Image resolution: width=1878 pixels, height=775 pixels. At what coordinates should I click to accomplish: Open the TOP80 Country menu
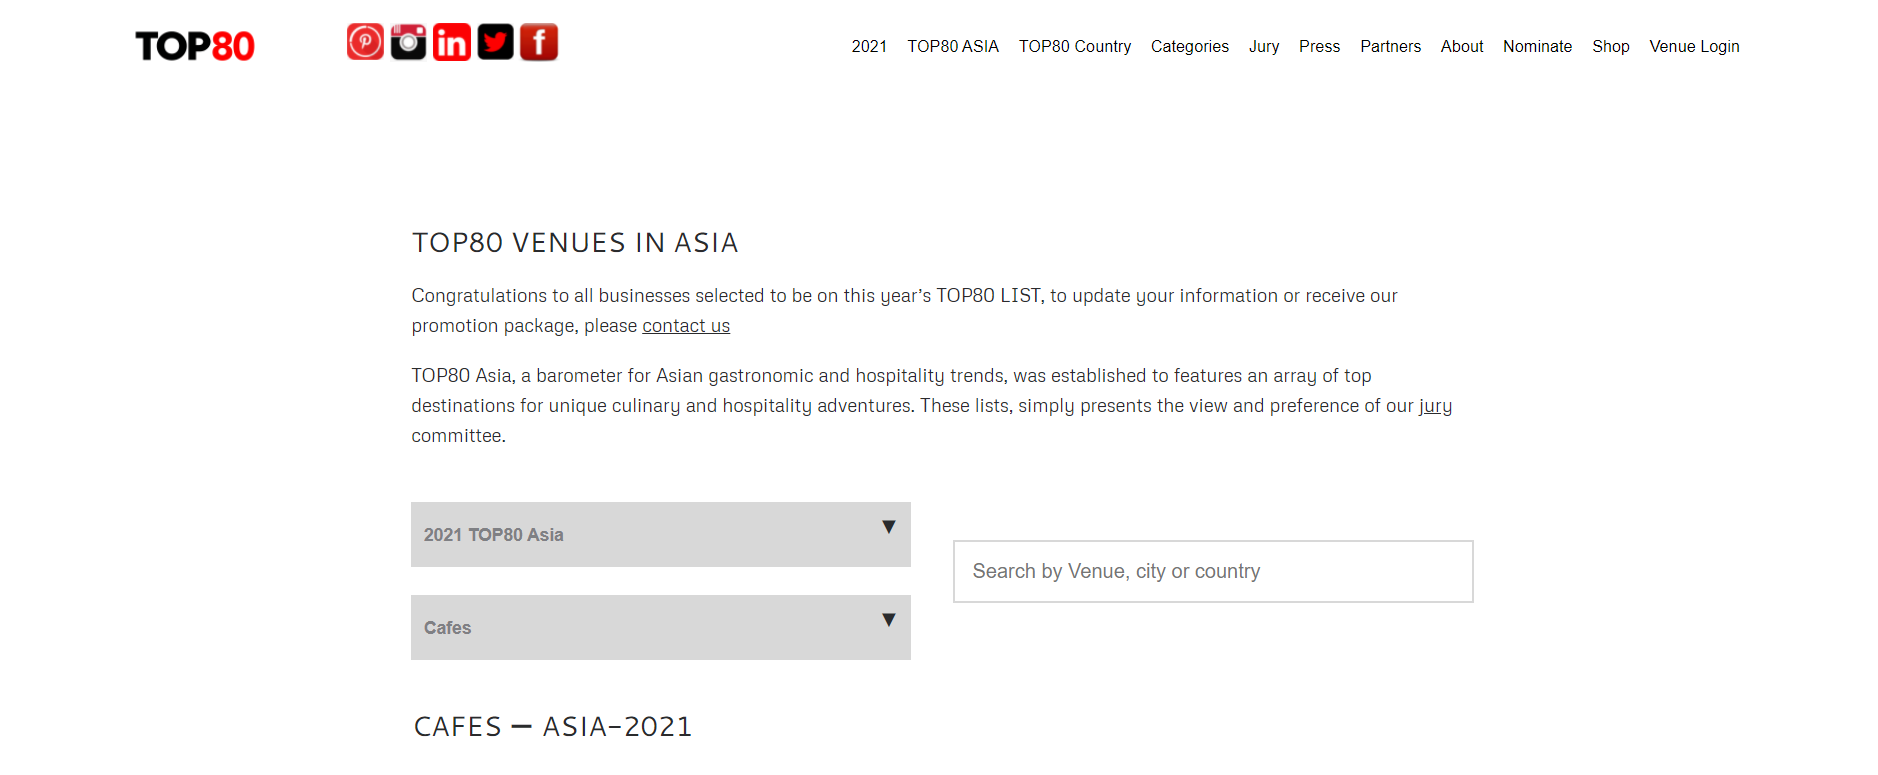pyautogui.click(x=1074, y=47)
